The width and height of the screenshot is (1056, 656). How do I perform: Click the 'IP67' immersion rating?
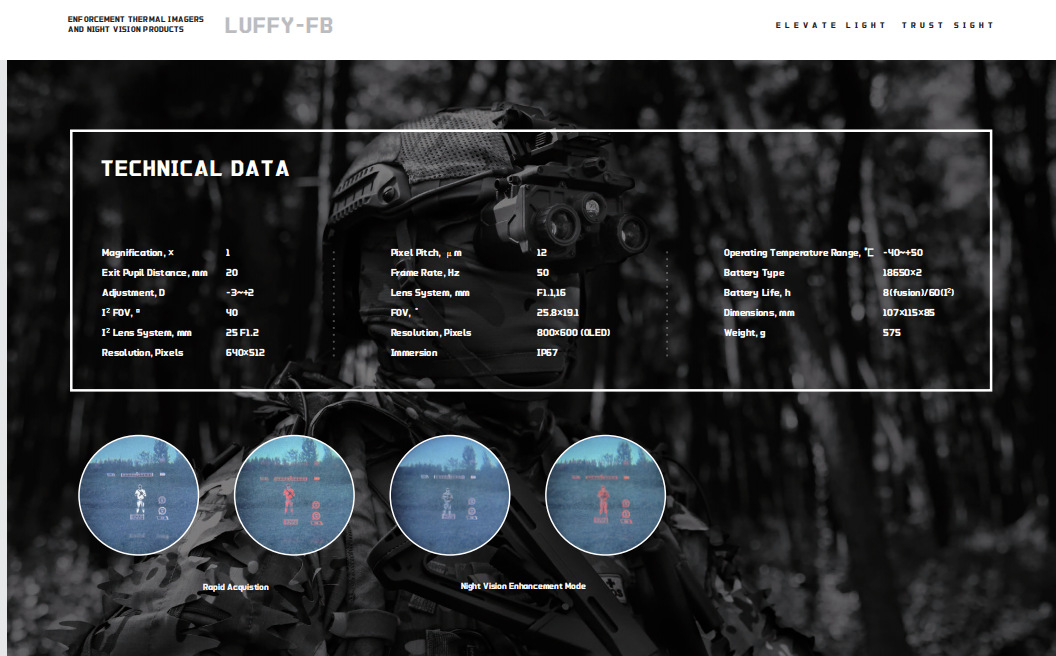point(547,352)
